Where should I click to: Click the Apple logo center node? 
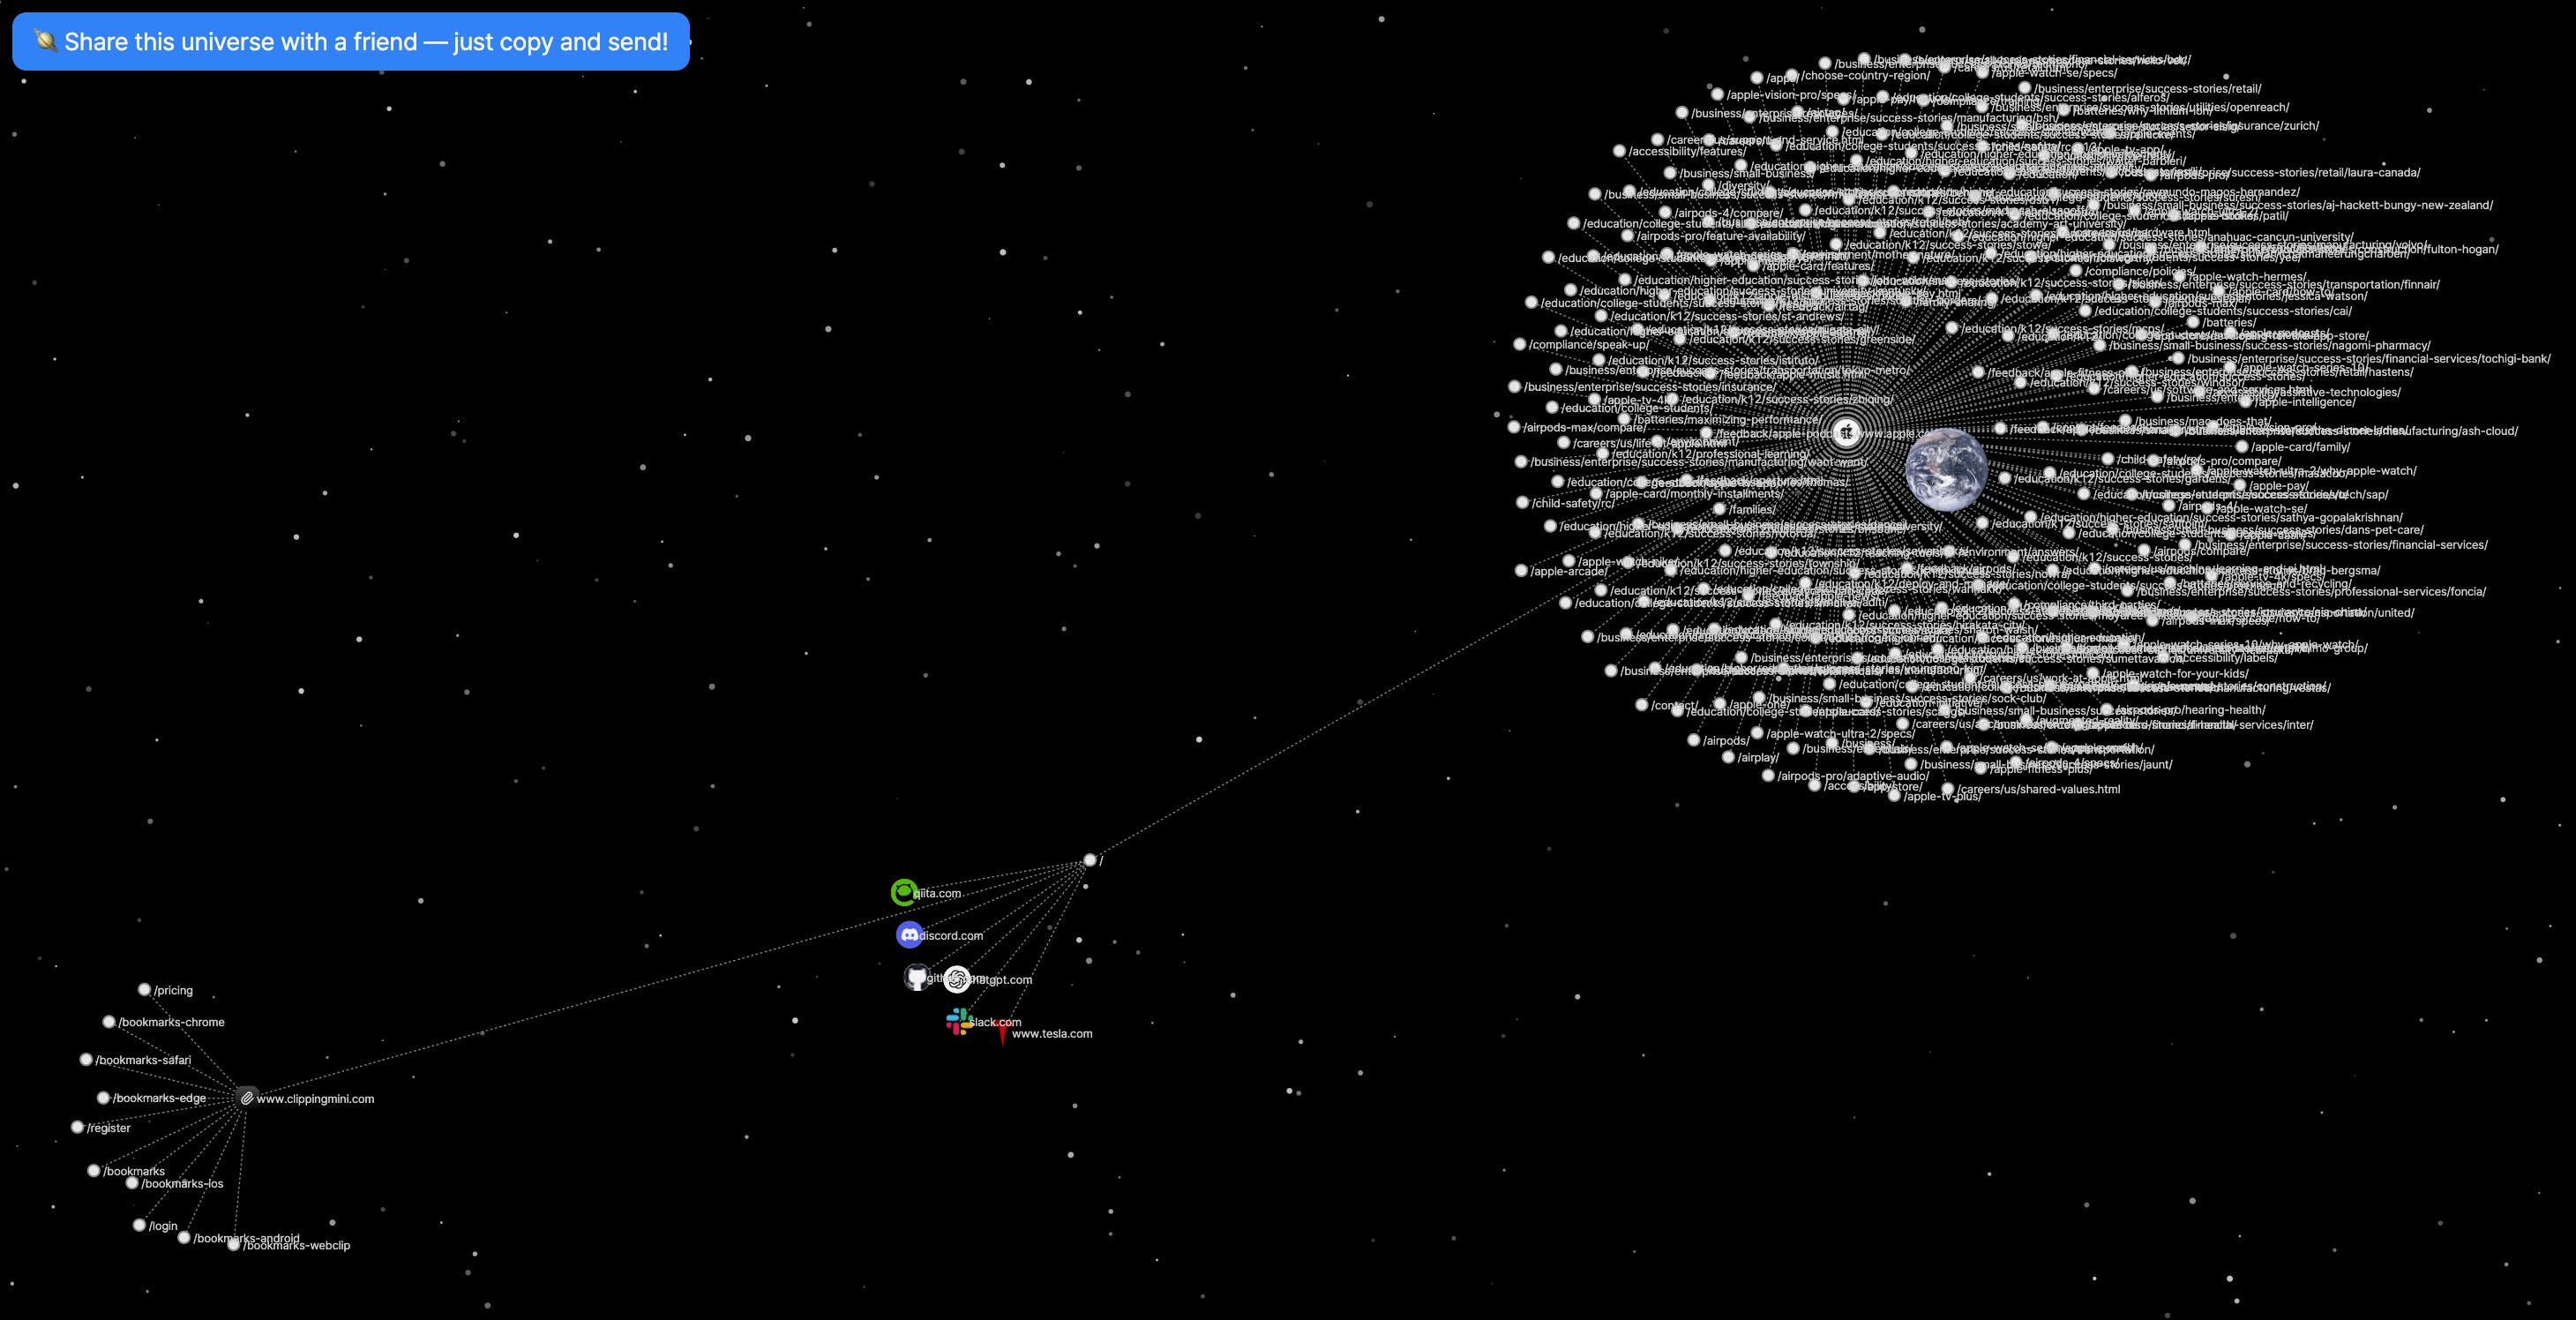pos(1846,433)
